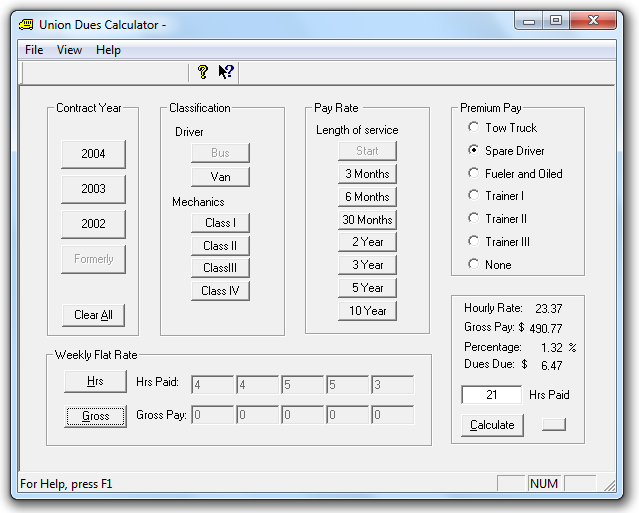The image size is (639, 513).
Task: Select the Fueler and Oiled radio button
Action: (x=474, y=174)
